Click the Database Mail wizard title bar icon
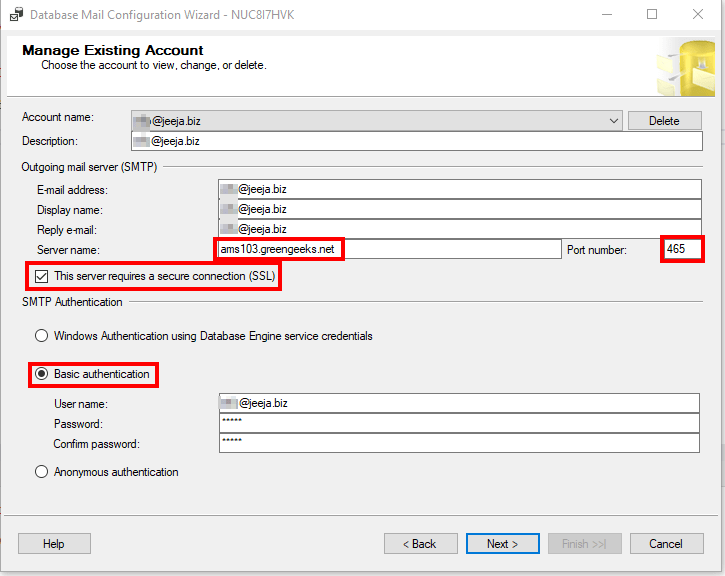The image size is (725, 576). point(17,14)
